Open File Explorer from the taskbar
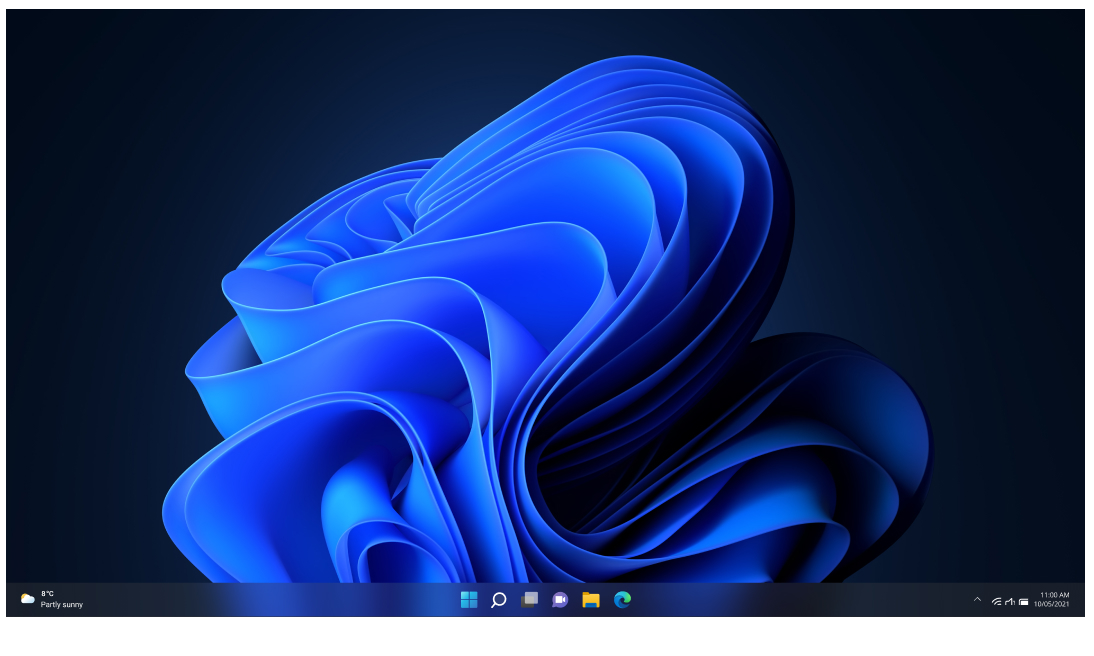This screenshot has height=656, width=1094. (591, 600)
